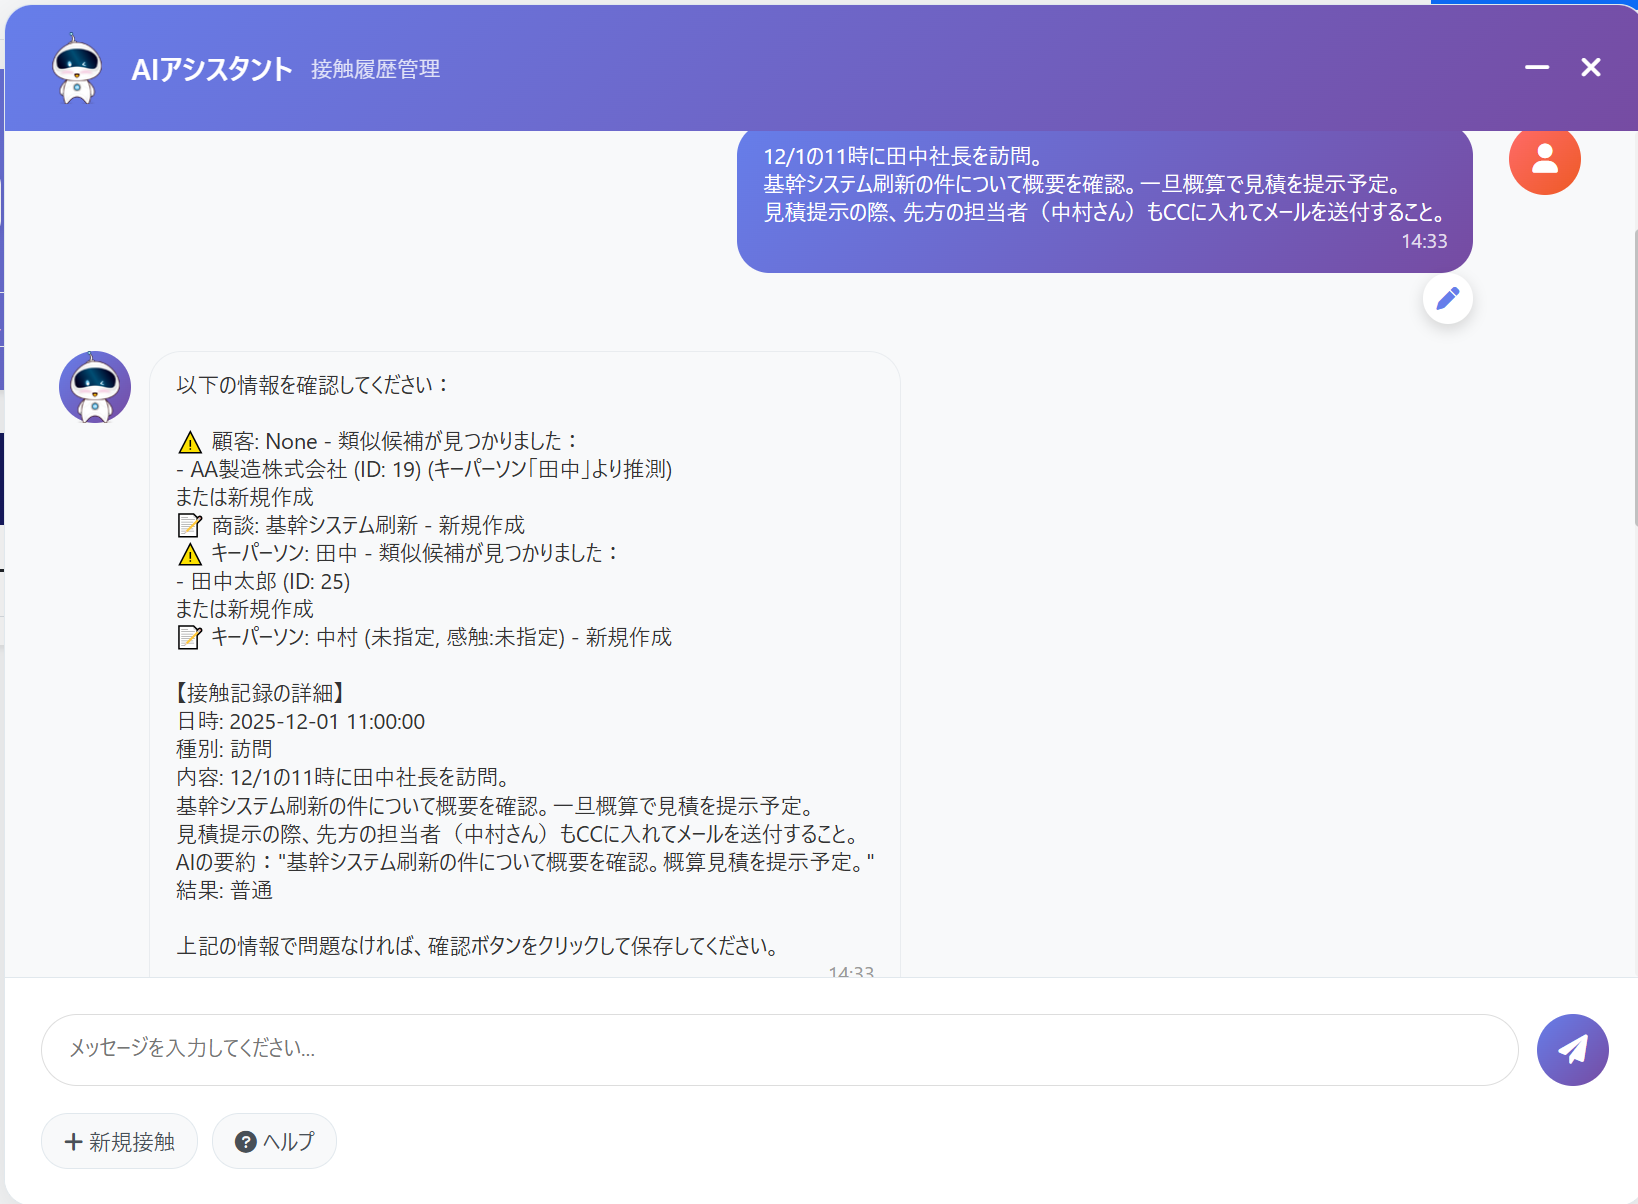Click the warning icon next to 顧客: None
Viewport: 1638px width, 1204px height.
(190, 442)
